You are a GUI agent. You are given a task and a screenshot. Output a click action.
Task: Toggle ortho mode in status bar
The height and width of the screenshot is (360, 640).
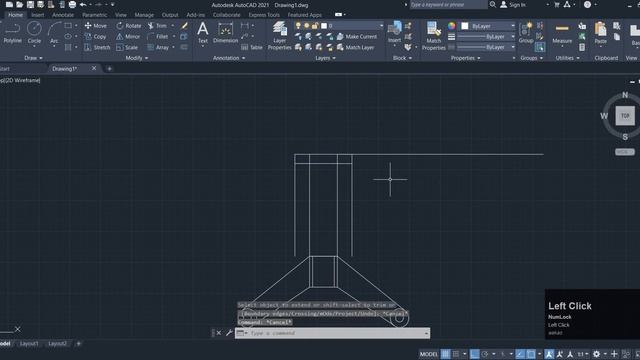click(x=474, y=354)
